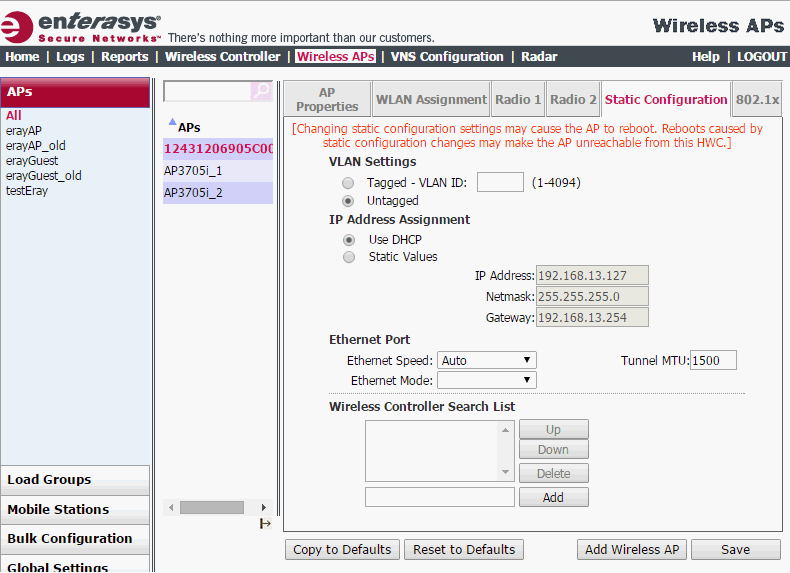Choose the Use DHCP option
Image resolution: width=790 pixels, height=573 pixels.
pos(349,240)
